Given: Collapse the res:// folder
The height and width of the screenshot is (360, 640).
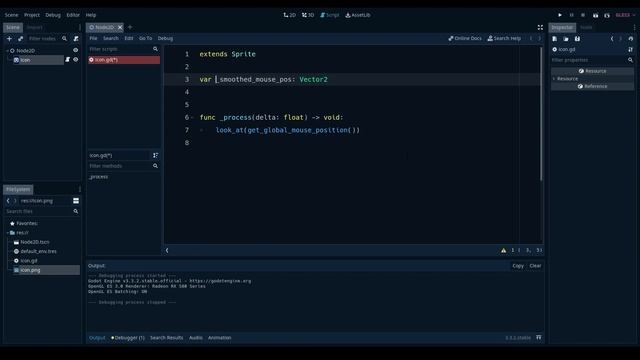Looking at the screenshot, I should point(7,233).
